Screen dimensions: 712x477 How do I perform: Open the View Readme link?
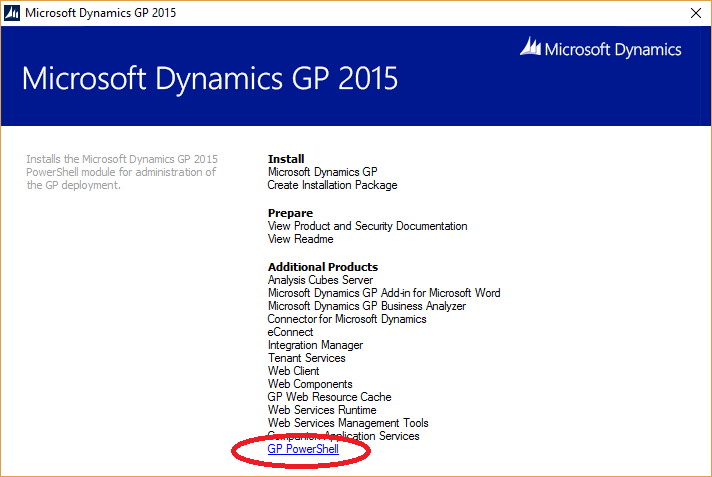pyautogui.click(x=301, y=239)
